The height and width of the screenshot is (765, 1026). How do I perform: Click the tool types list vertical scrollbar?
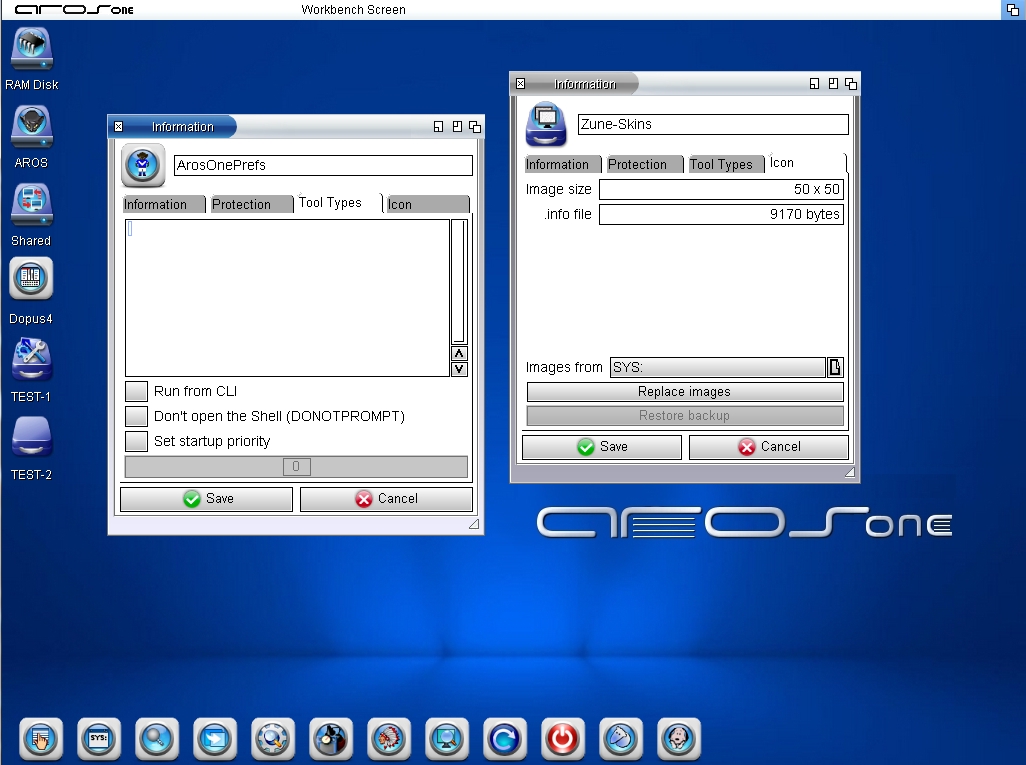(459, 281)
